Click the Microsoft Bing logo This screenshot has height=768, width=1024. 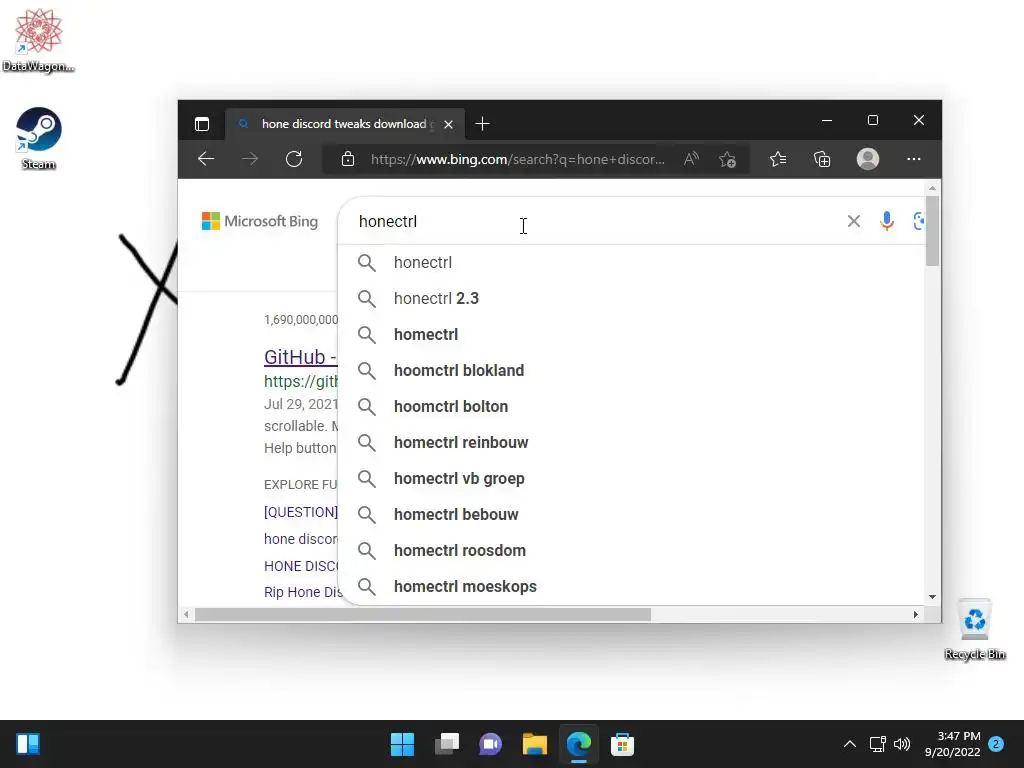259,221
